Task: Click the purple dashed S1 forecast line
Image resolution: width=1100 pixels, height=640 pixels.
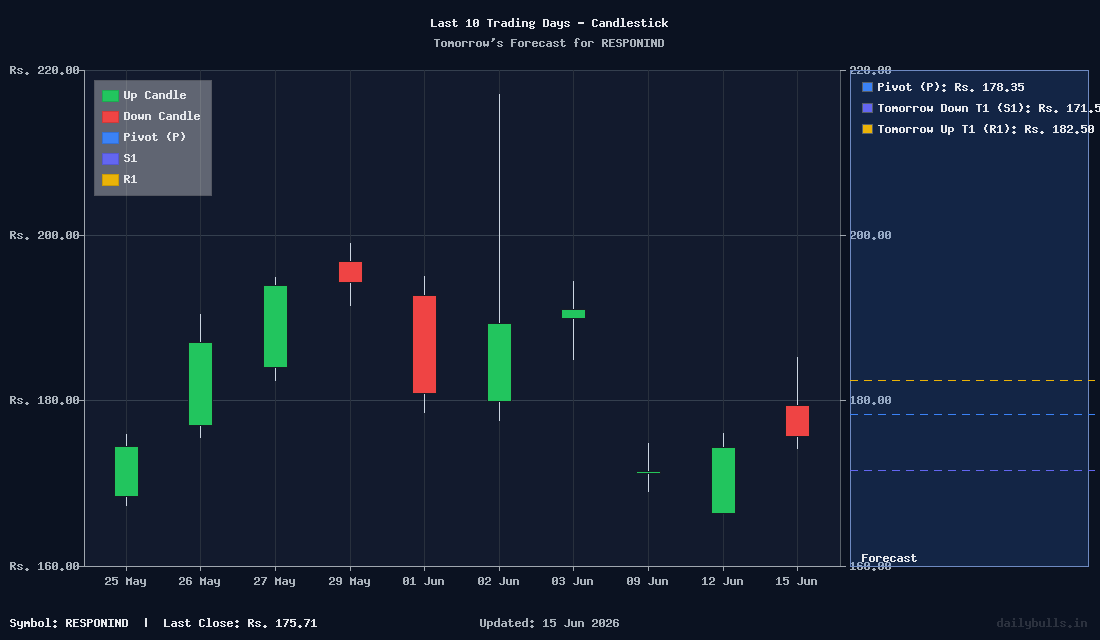Action: coord(970,470)
